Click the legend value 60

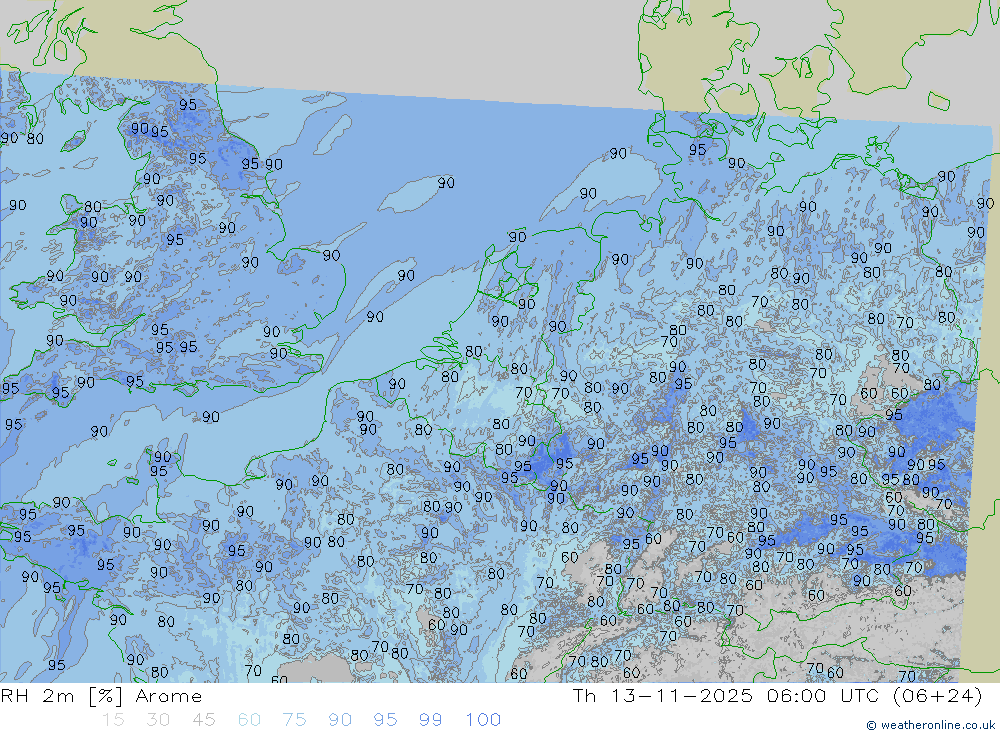(249, 720)
